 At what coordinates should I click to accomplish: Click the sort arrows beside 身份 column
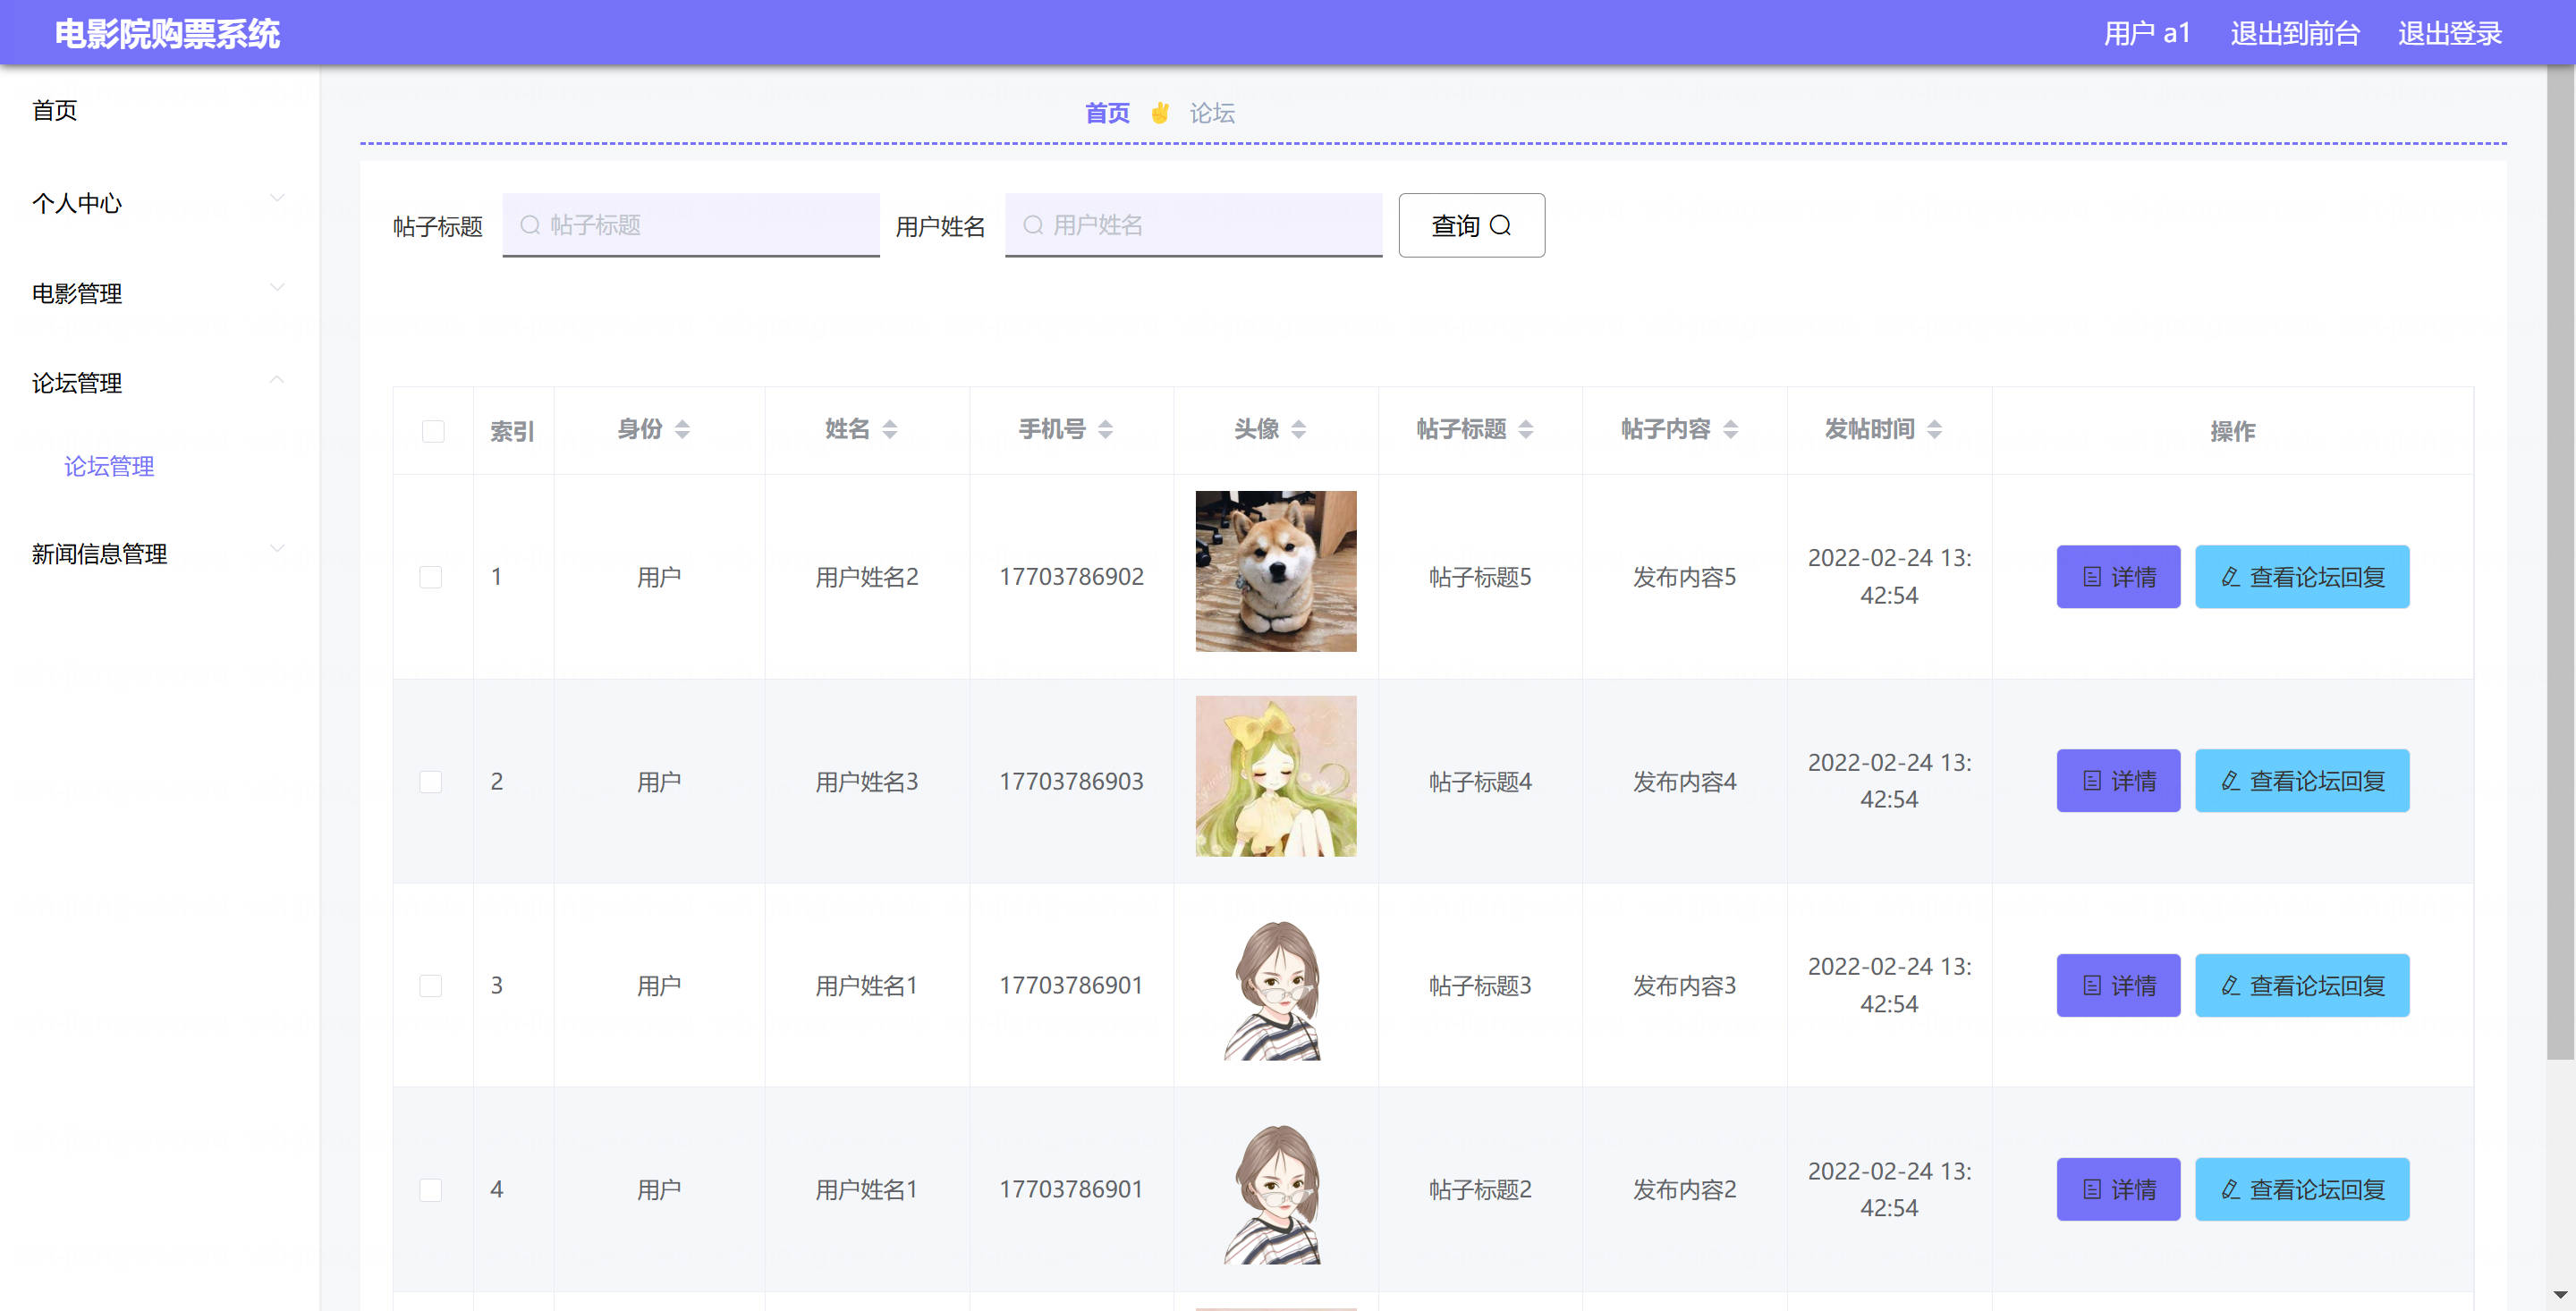pyautogui.click(x=682, y=429)
